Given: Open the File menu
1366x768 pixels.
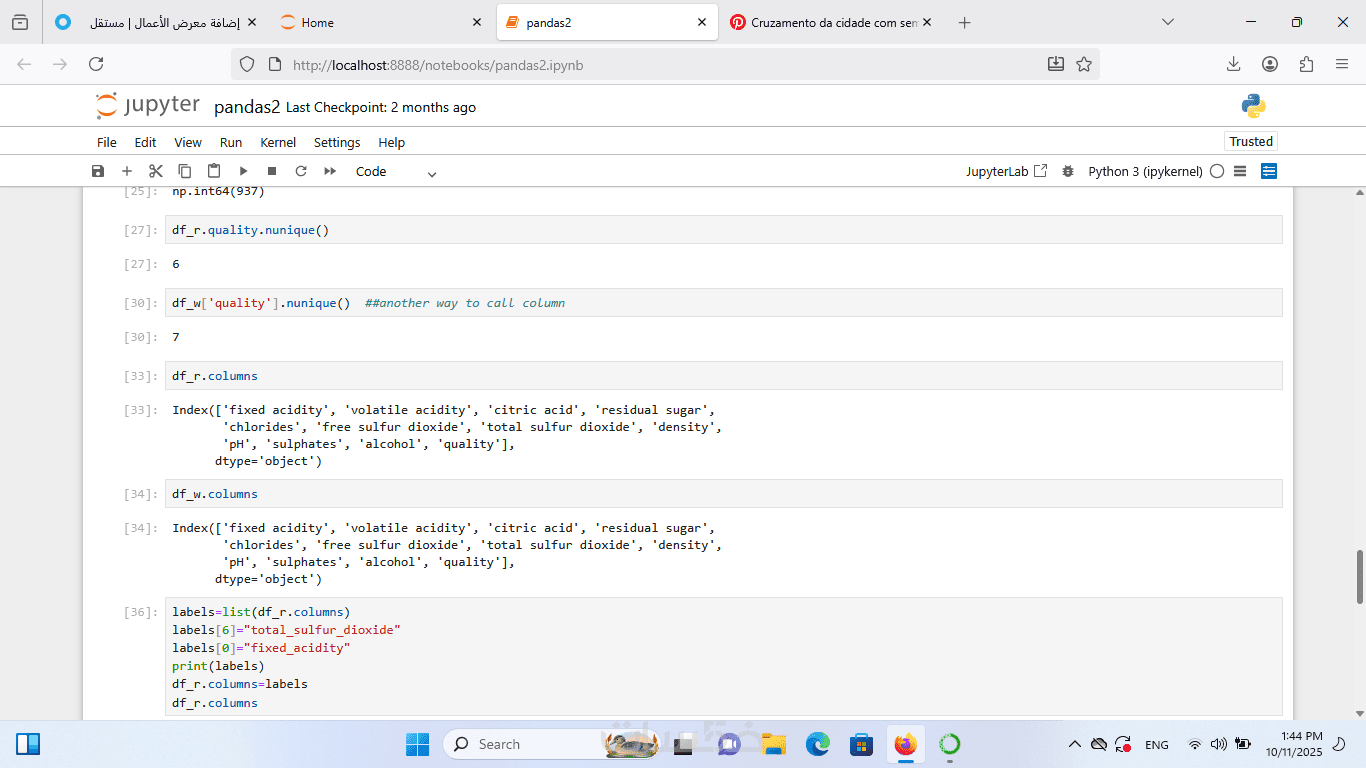Looking at the screenshot, I should click(107, 142).
